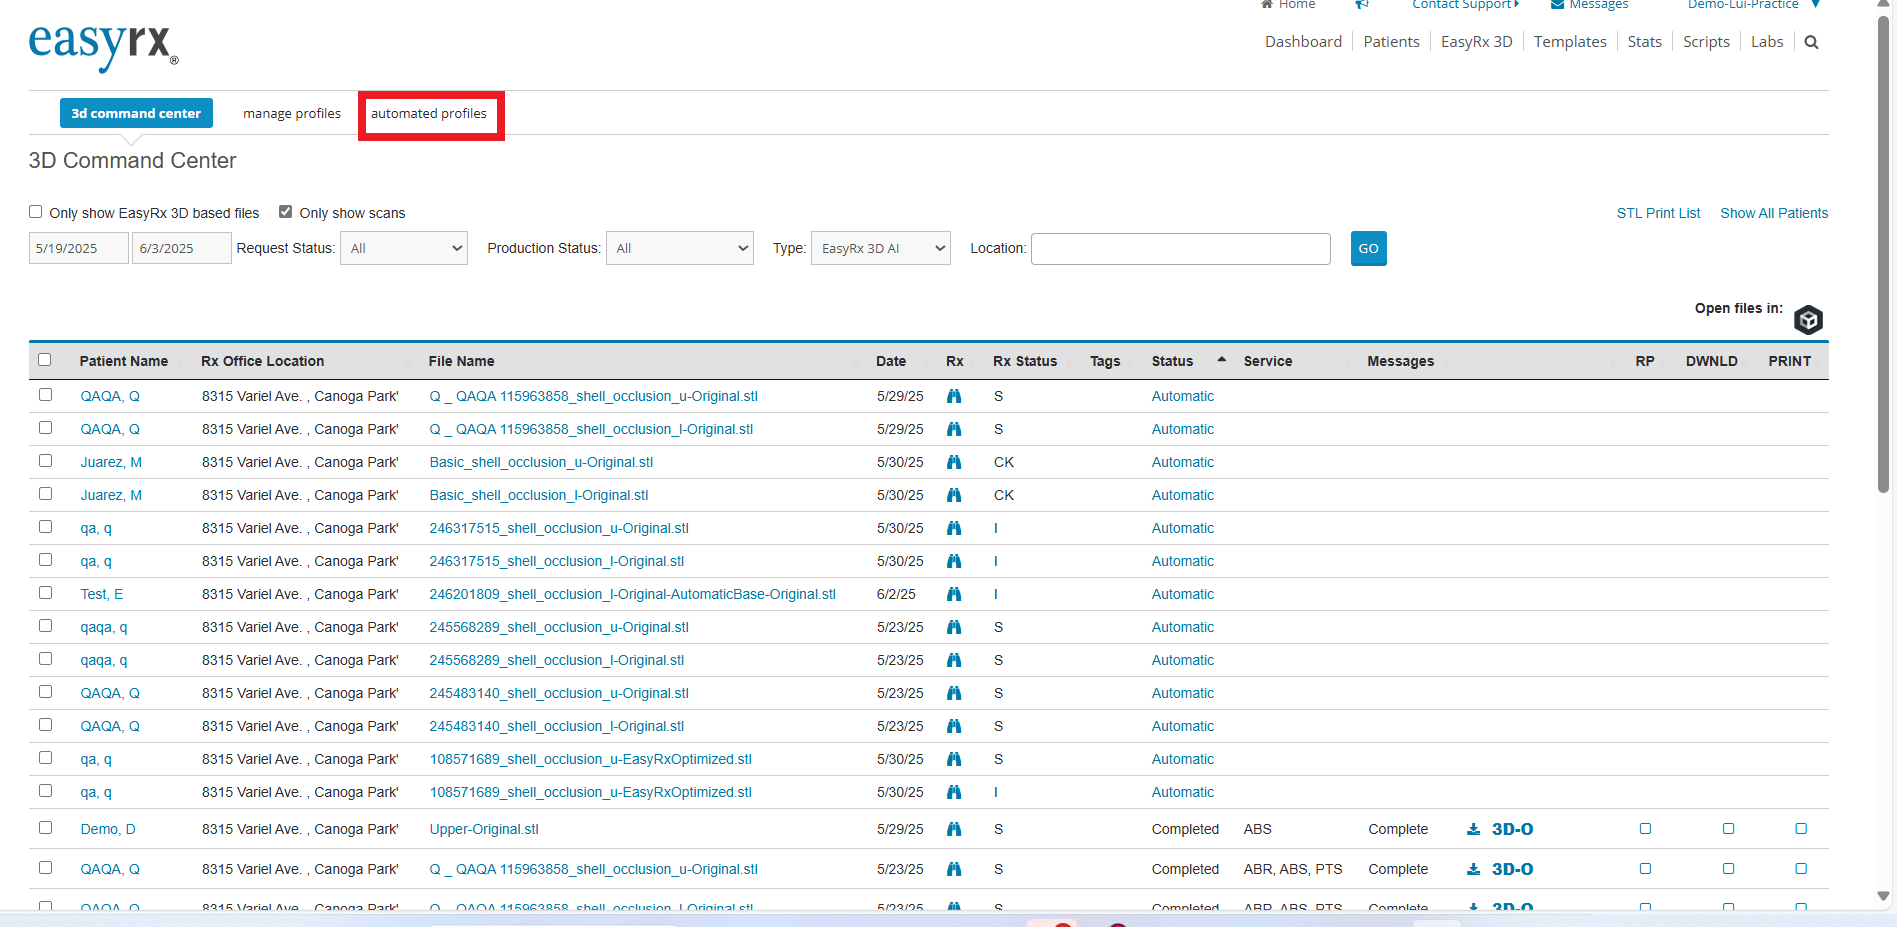The image size is (1897, 927).
Task: Click Rx binoculars for 245483140 l-Original row
Action: coord(954,726)
